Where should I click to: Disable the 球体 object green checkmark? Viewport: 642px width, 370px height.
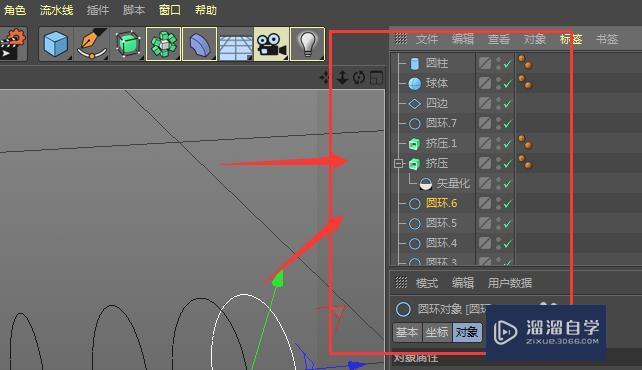tap(508, 84)
